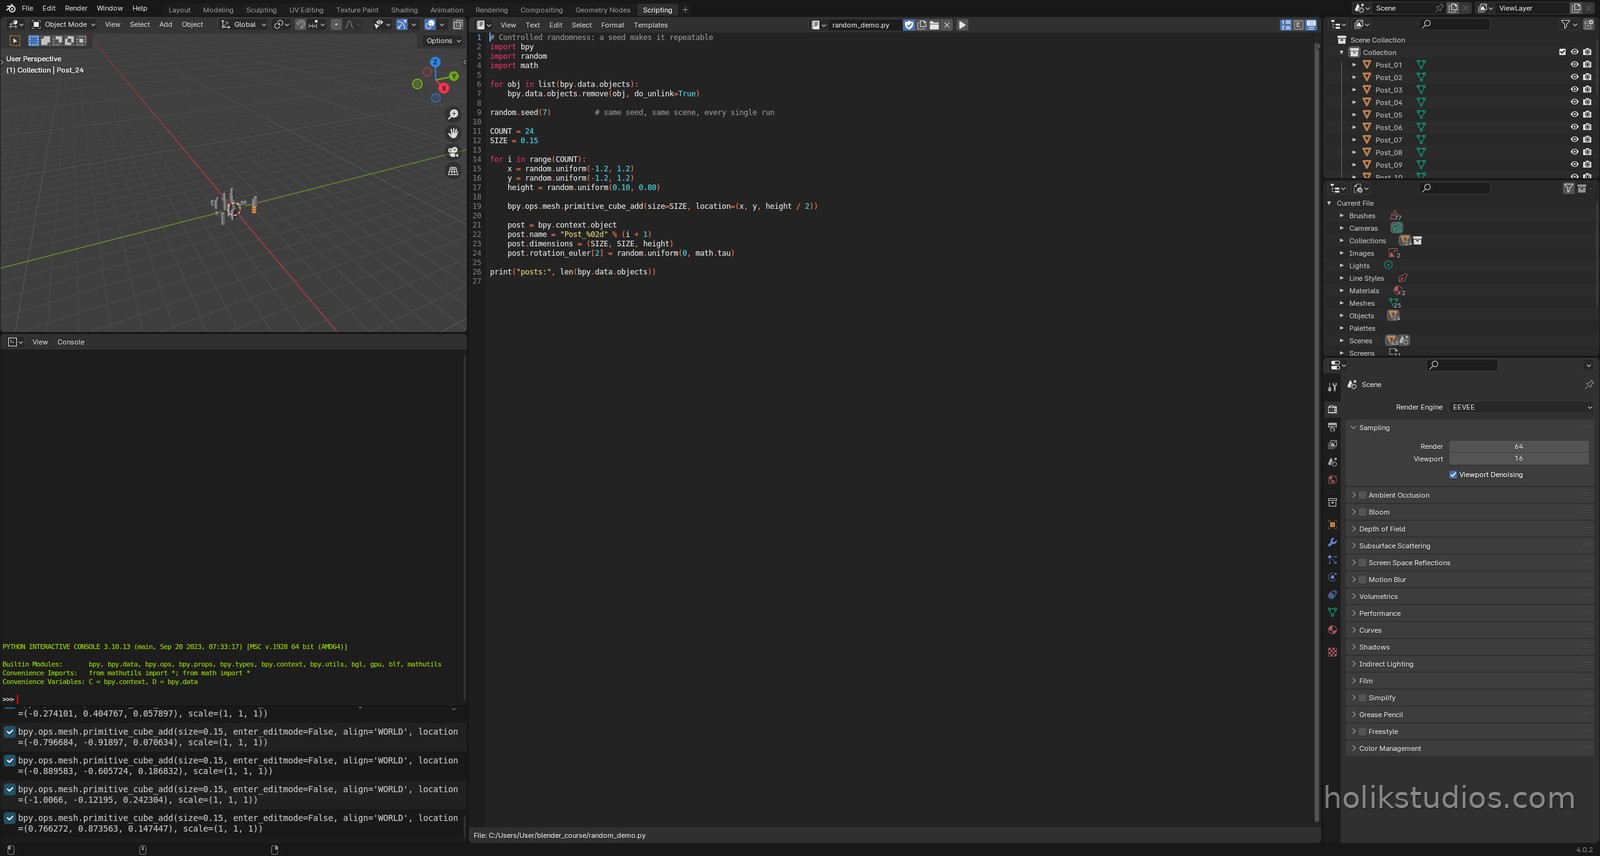1600x856 pixels.
Task: Switch to orthographic grid view icon
Action: pyautogui.click(x=453, y=171)
